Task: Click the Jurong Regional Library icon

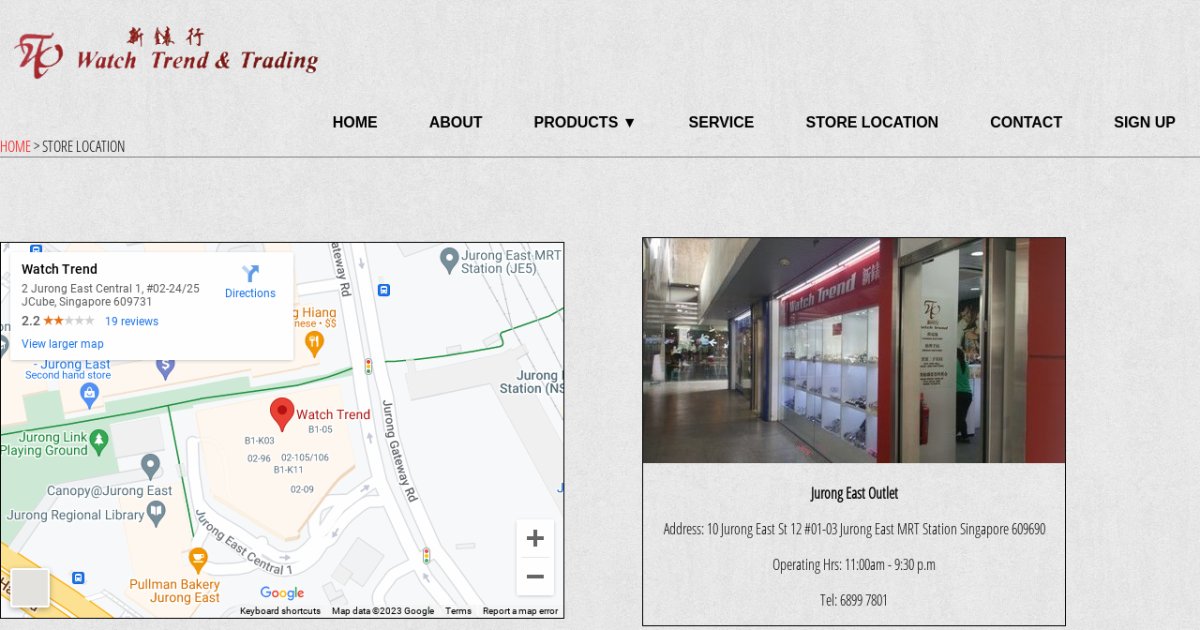Action: click(x=156, y=513)
